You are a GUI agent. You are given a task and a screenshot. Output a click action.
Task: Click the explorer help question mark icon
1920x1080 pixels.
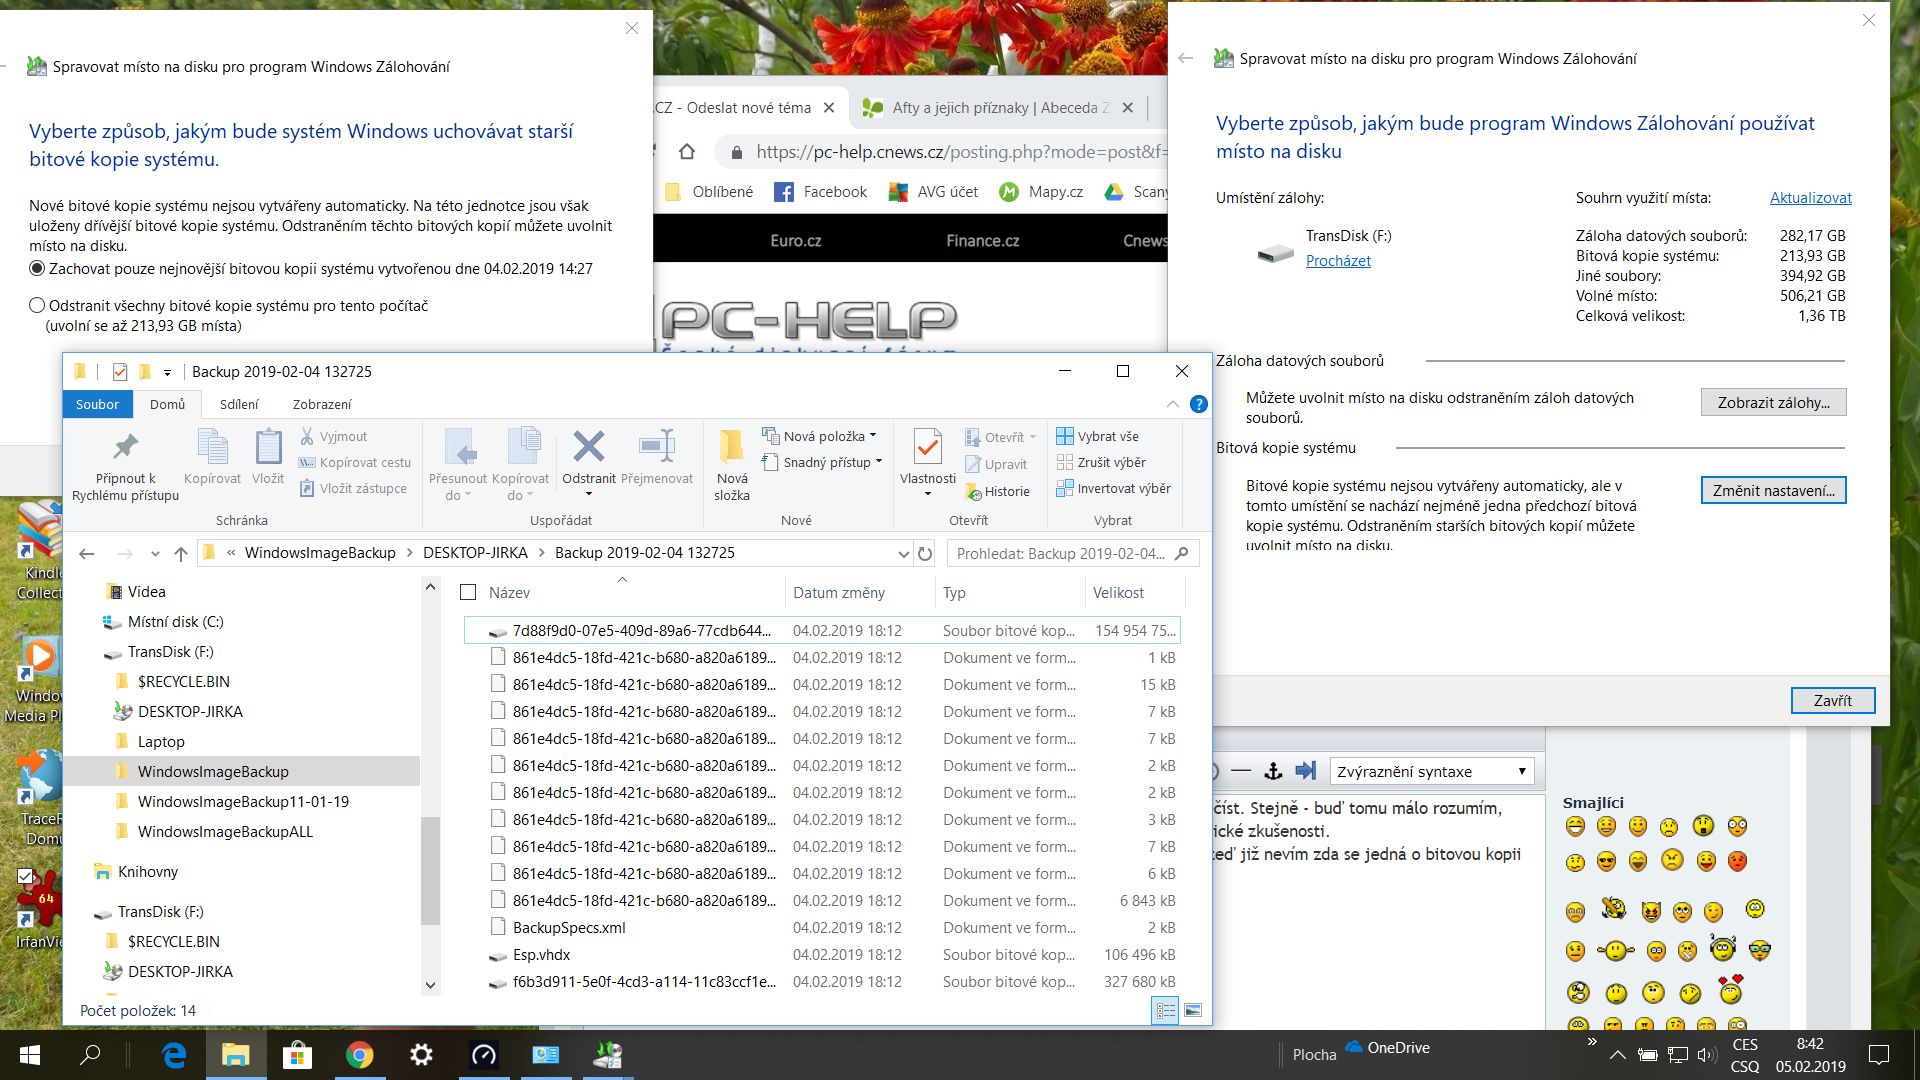(x=1198, y=404)
